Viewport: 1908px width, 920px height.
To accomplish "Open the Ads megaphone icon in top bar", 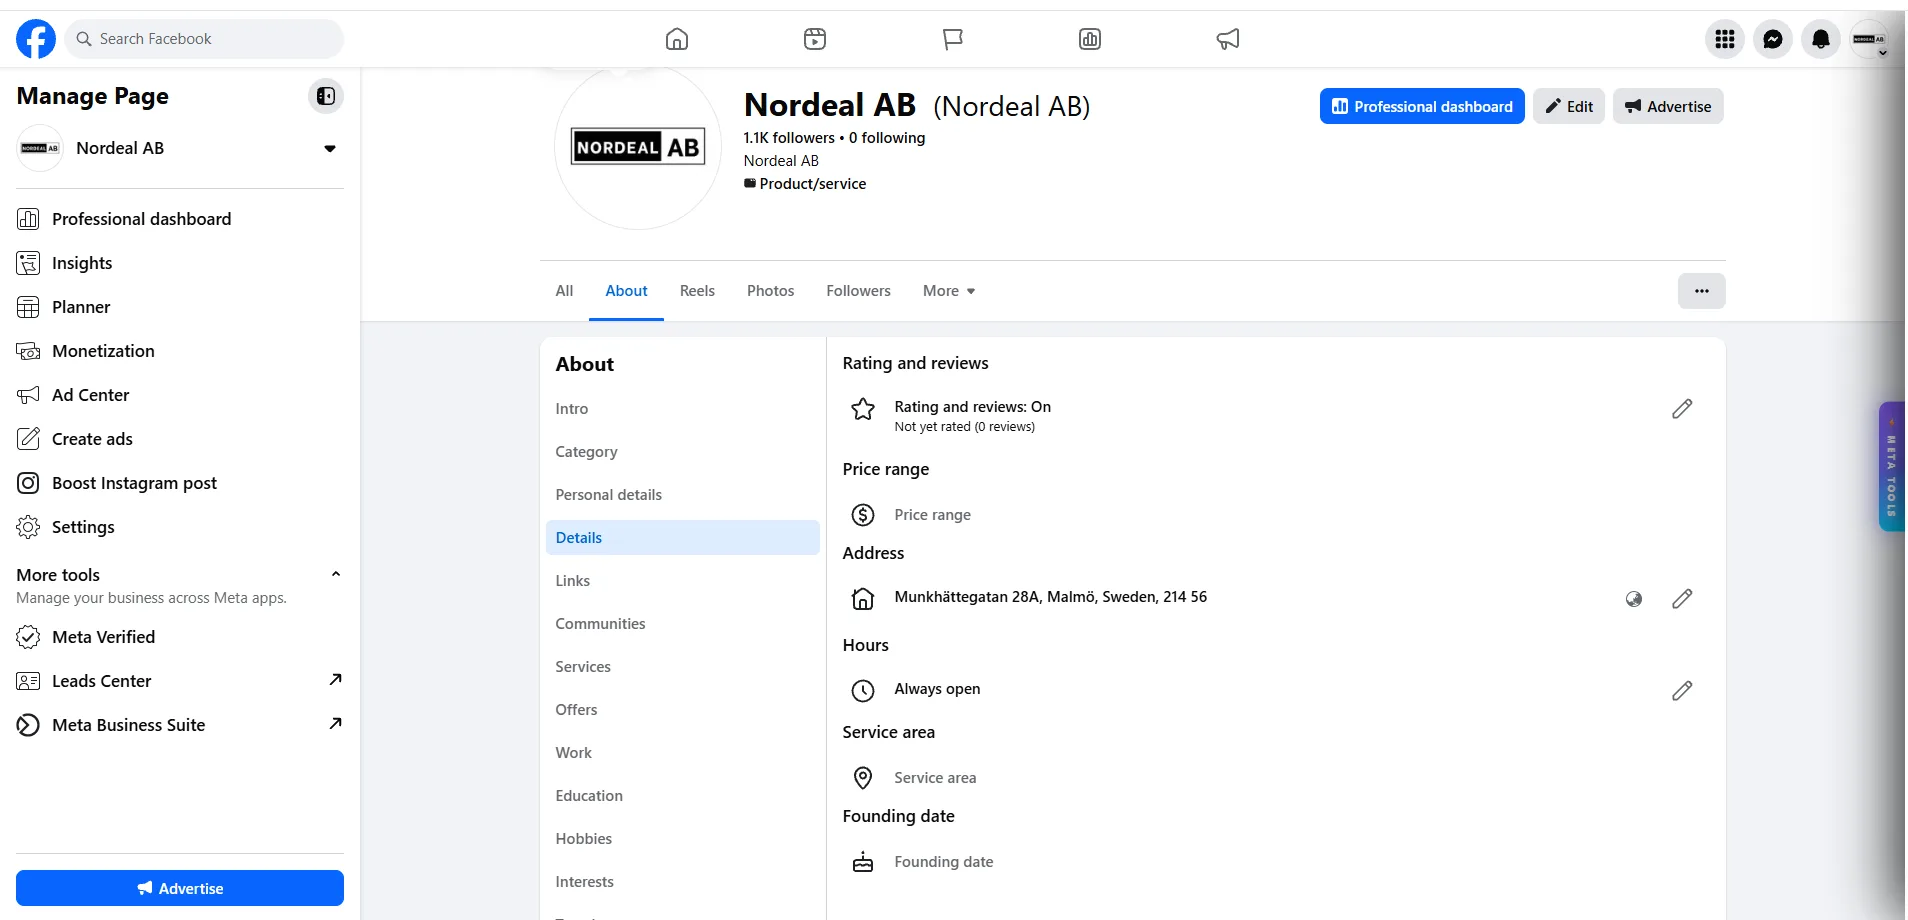I will pyautogui.click(x=1228, y=39).
